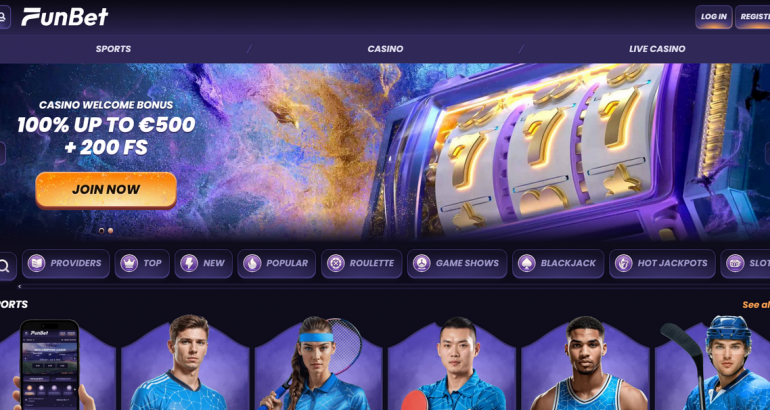770x410 pixels.
Task: Open the Hot Jackpots category
Action: click(x=662, y=264)
